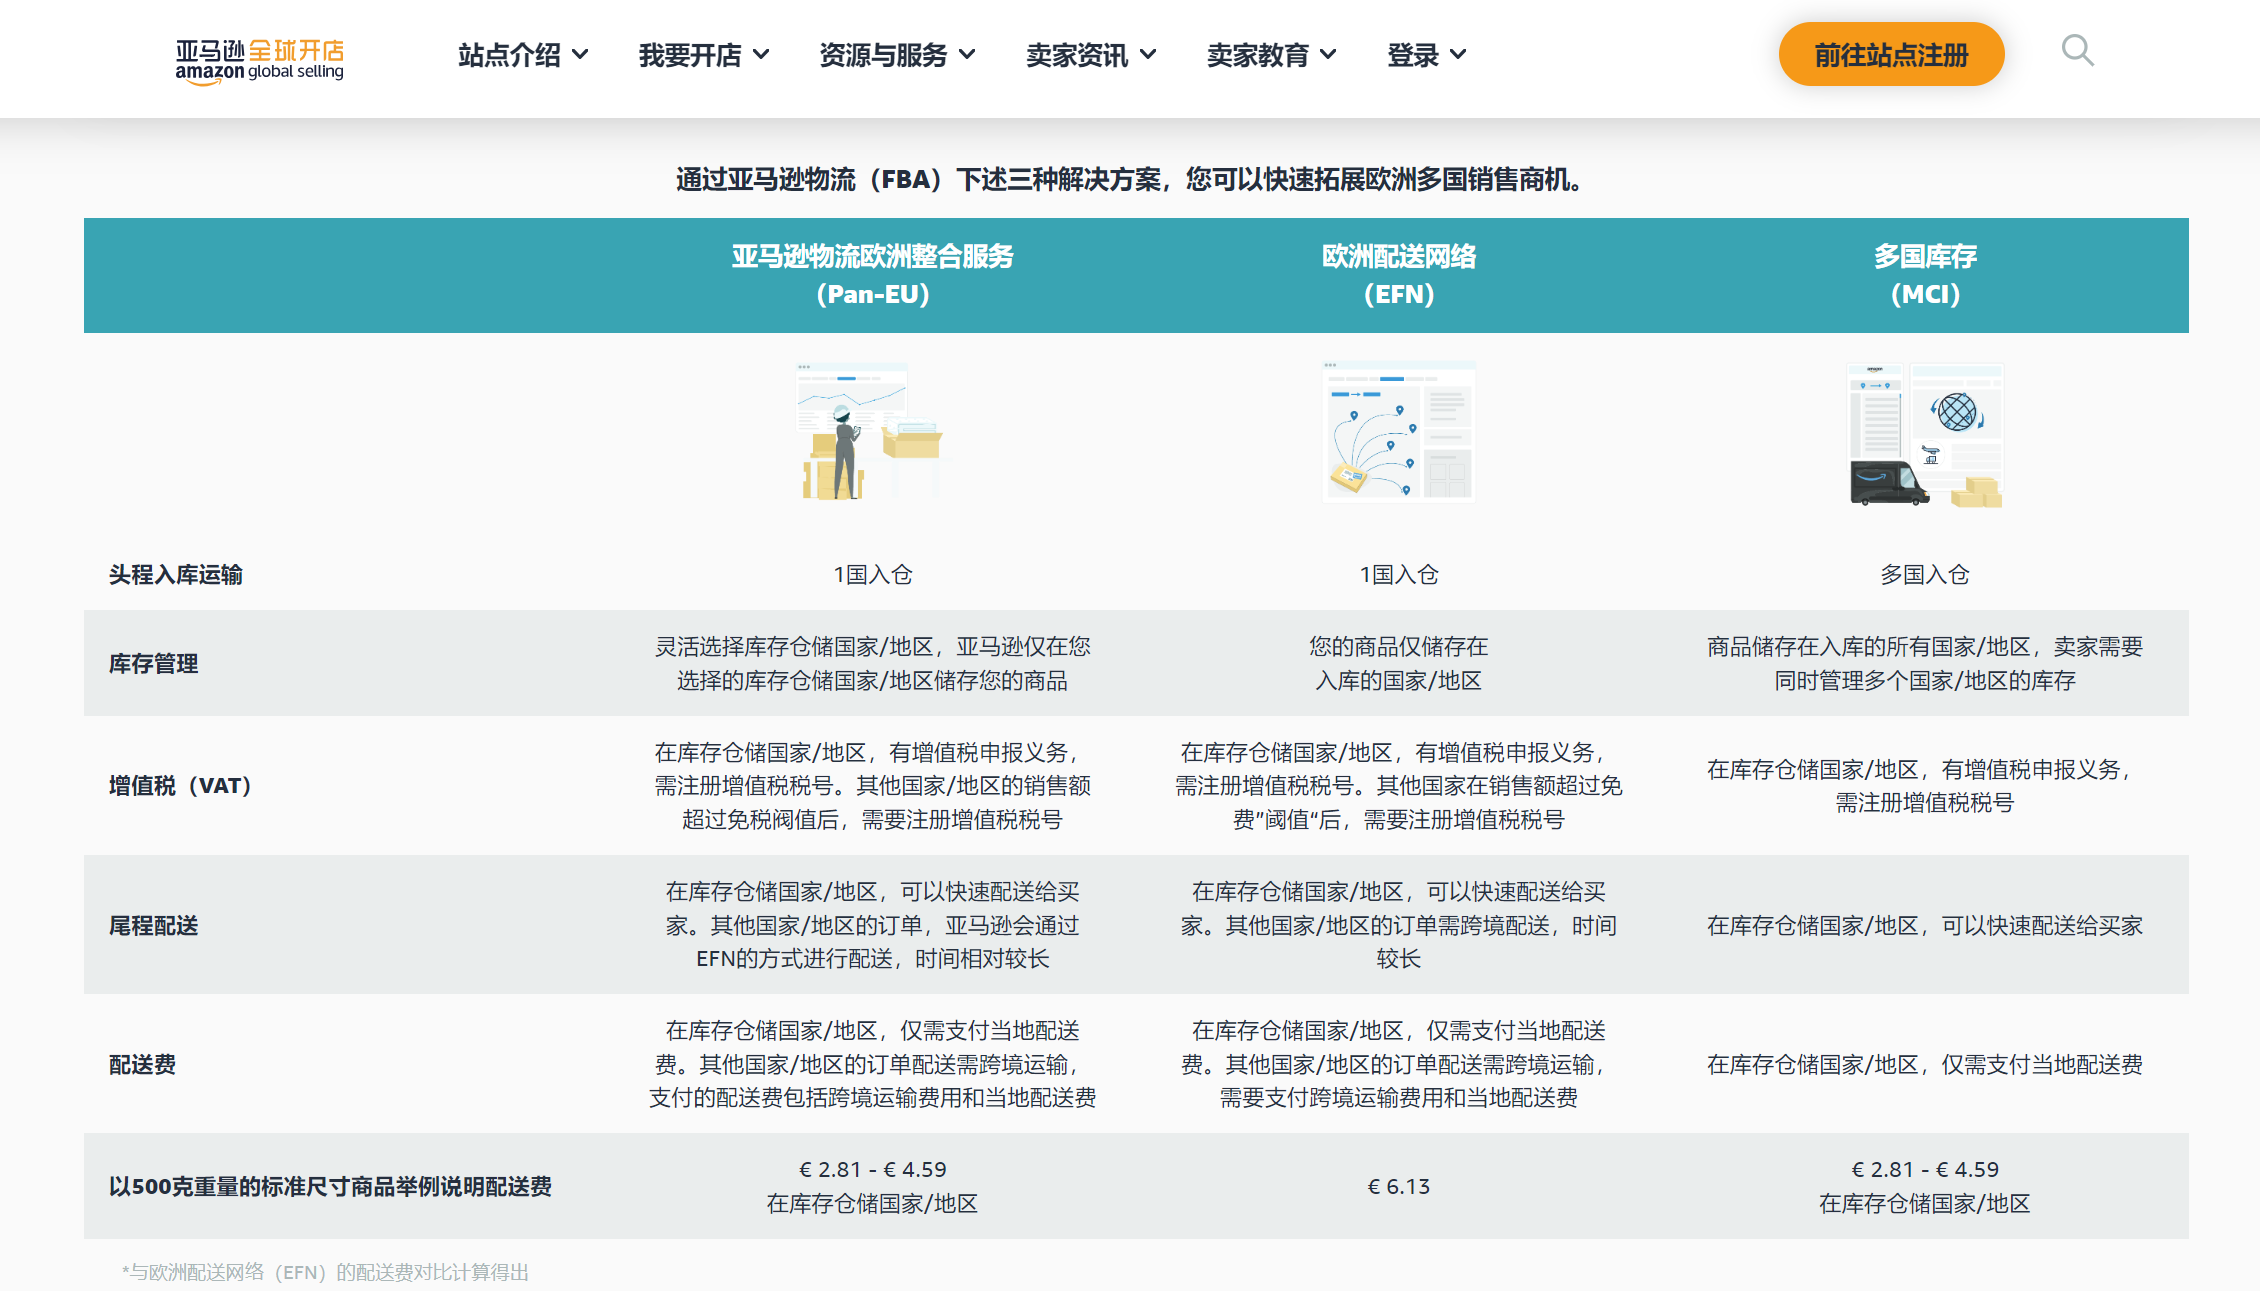Click the 前往站点注册 button

[1891, 55]
